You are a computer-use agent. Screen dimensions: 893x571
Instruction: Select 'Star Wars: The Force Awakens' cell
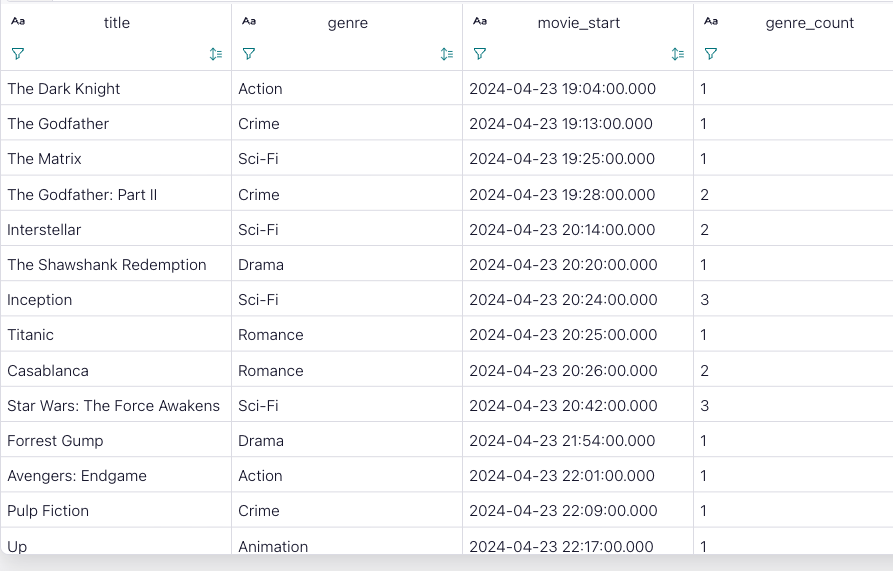(116, 405)
